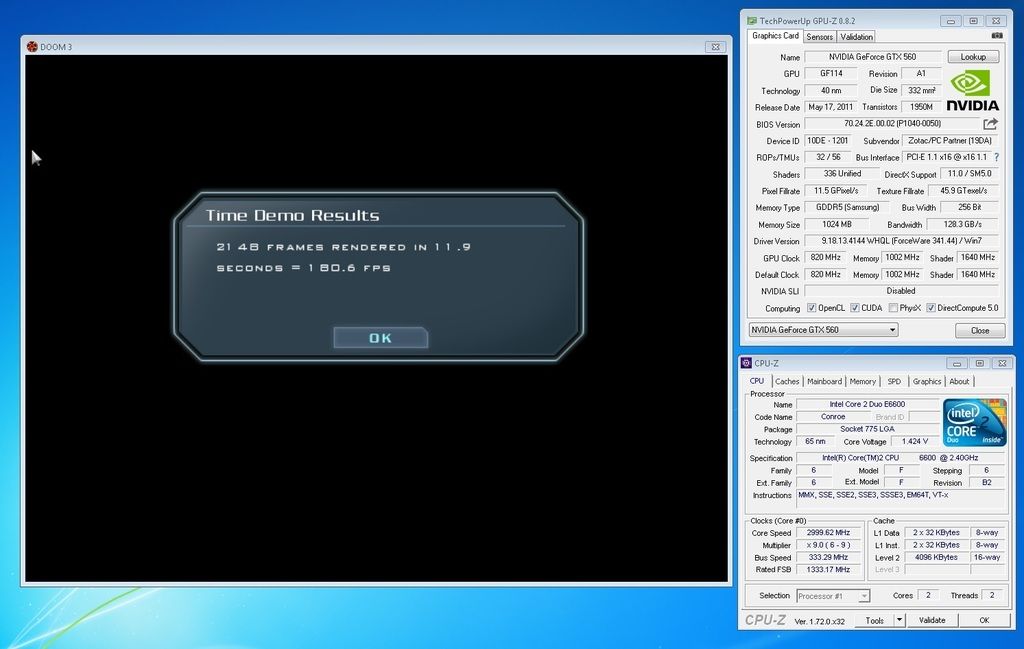
Task: Switch to the Sensors tab in GPU-Z
Action: point(820,37)
